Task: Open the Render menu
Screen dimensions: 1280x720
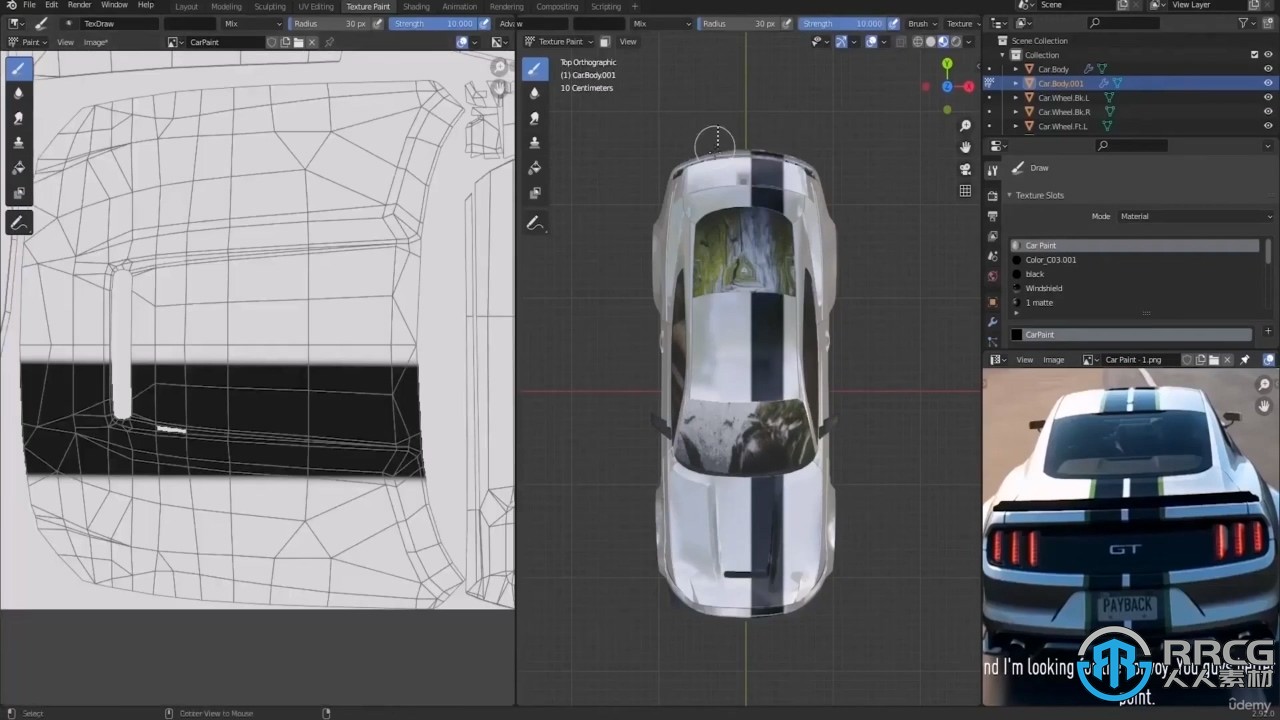Action: tap(79, 5)
